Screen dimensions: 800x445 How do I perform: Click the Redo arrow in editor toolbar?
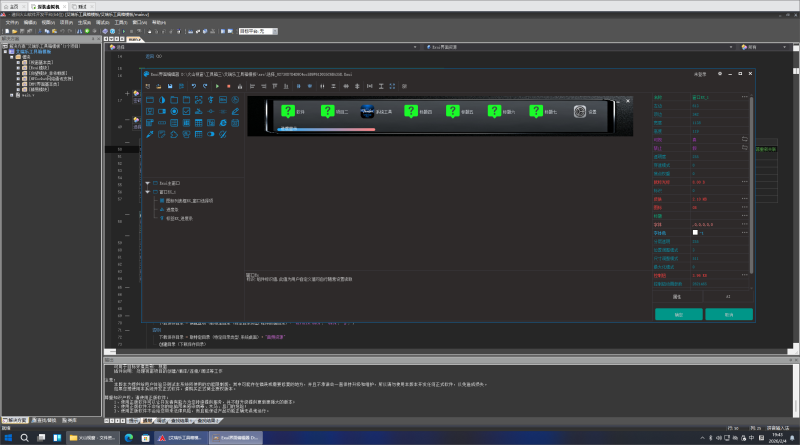pos(204,86)
